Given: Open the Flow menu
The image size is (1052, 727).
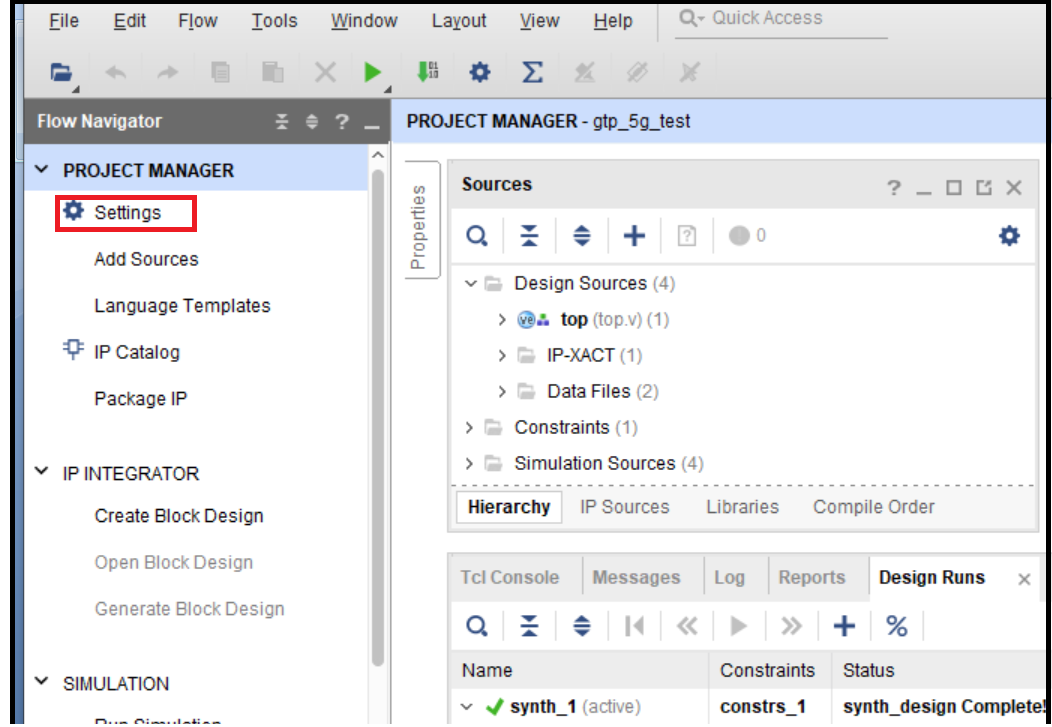Looking at the screenshot, I should click(198, 21).
